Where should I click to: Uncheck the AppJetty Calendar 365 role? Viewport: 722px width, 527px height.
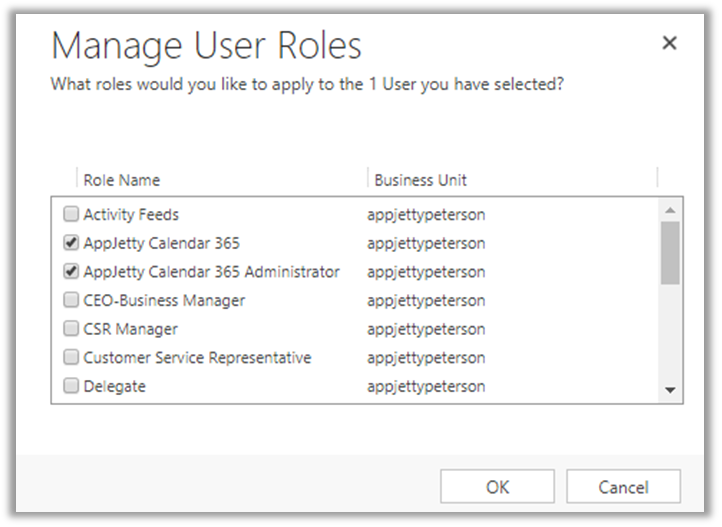[71, 243]
